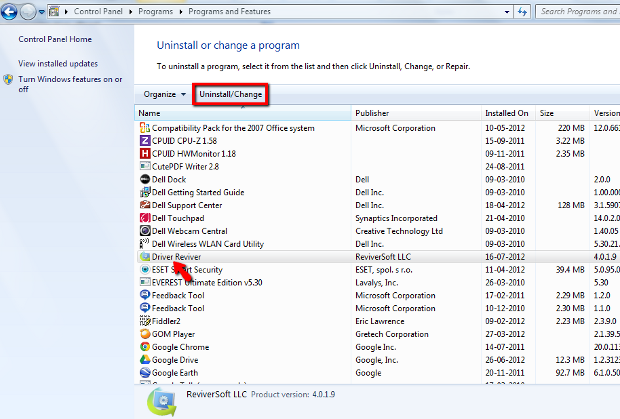620x419 pixels.
Task: Click the Google Drive icon
Action: point(145,360)
